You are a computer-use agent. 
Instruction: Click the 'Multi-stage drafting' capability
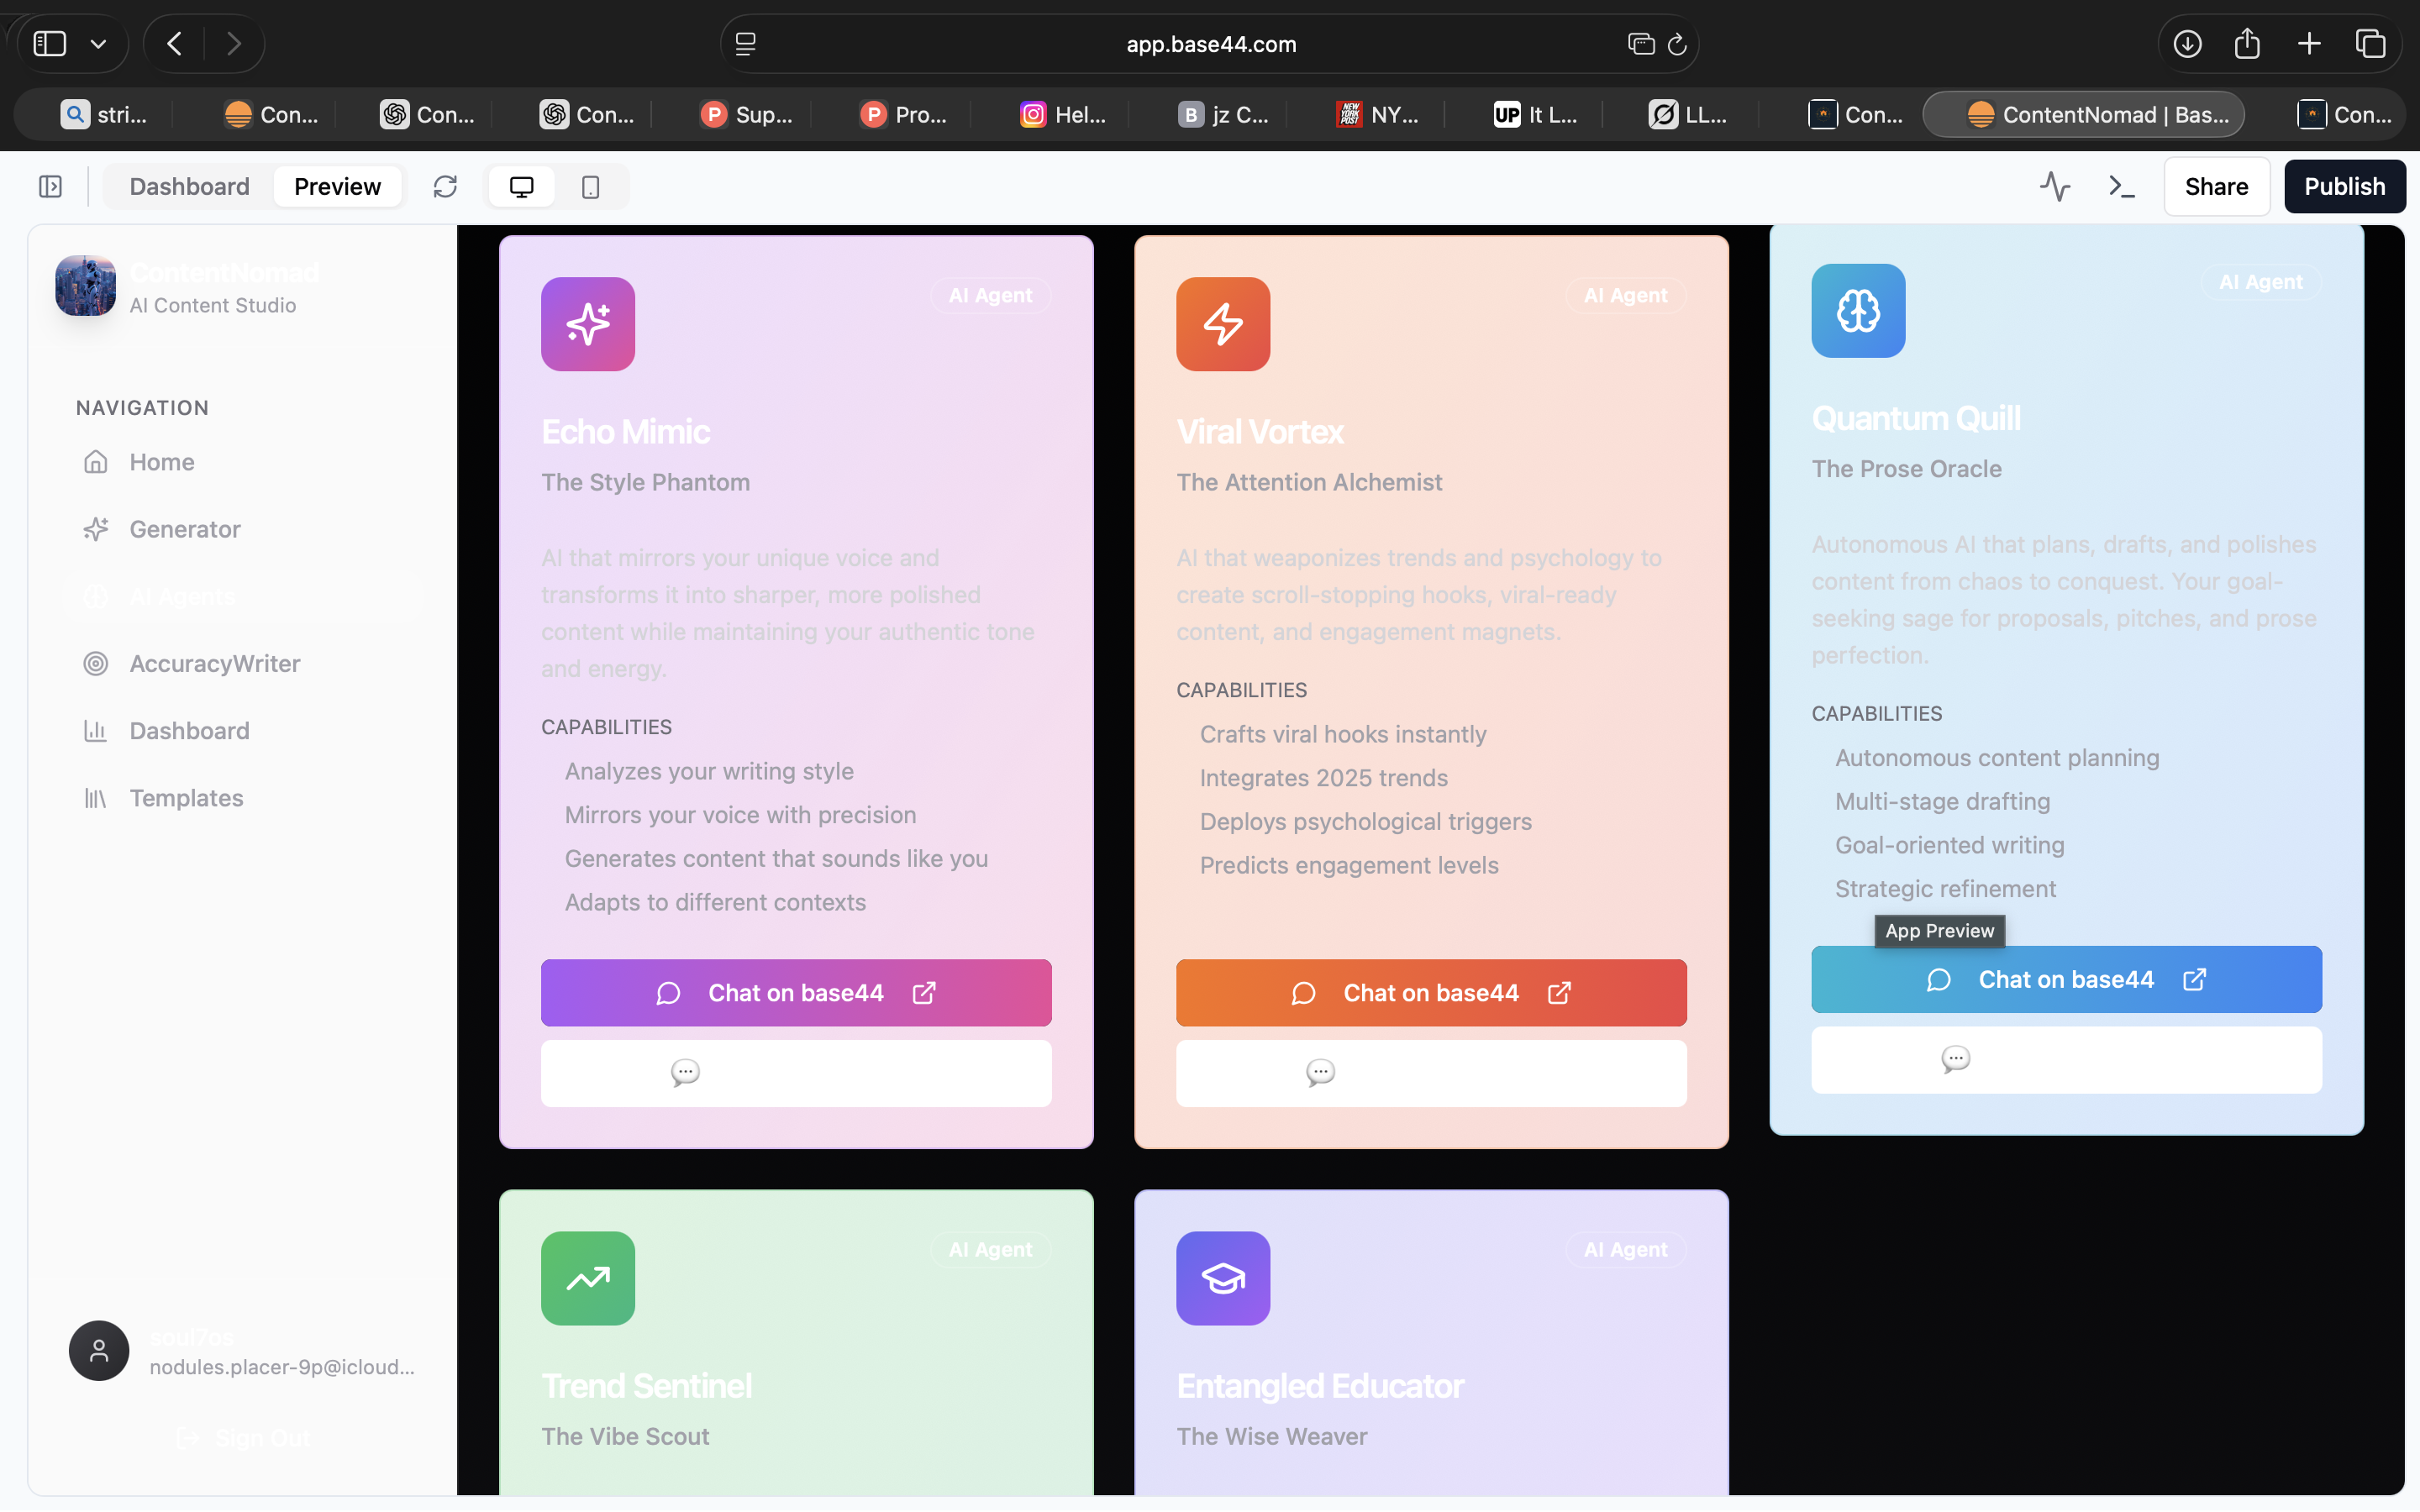[x=1942, y=801]
